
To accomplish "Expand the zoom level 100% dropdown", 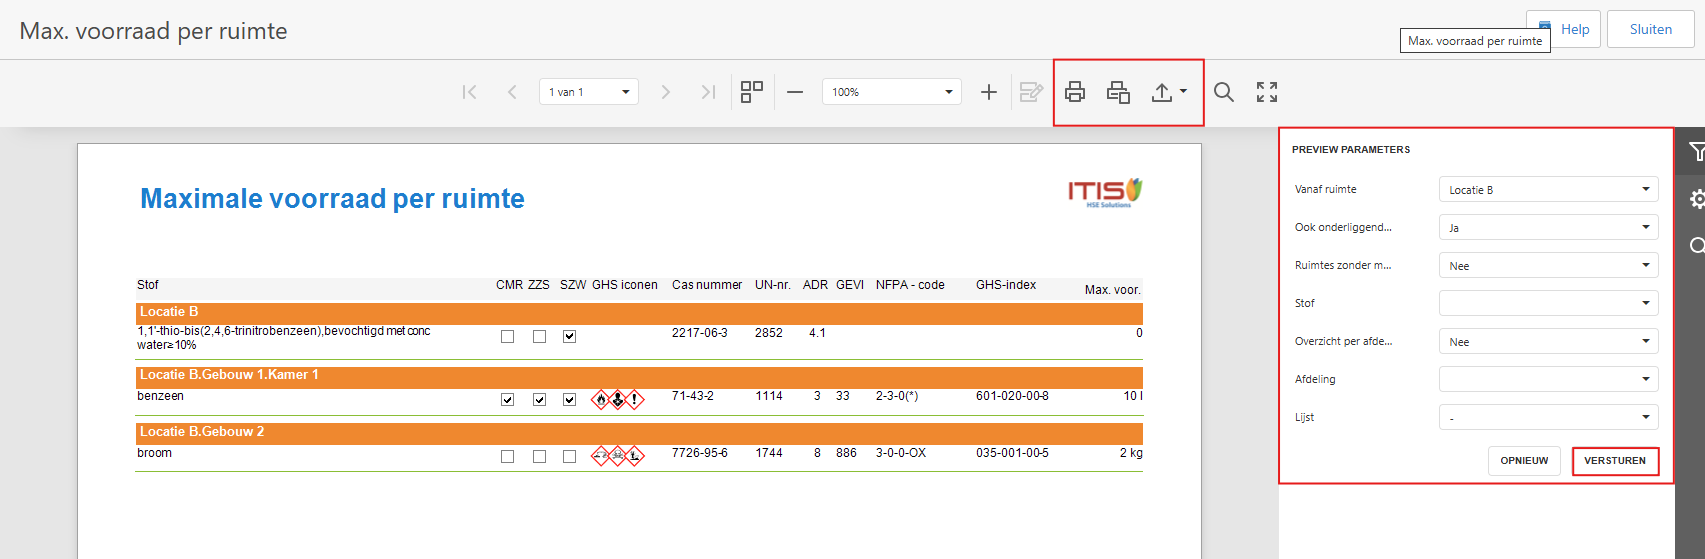I will (891, 92).
